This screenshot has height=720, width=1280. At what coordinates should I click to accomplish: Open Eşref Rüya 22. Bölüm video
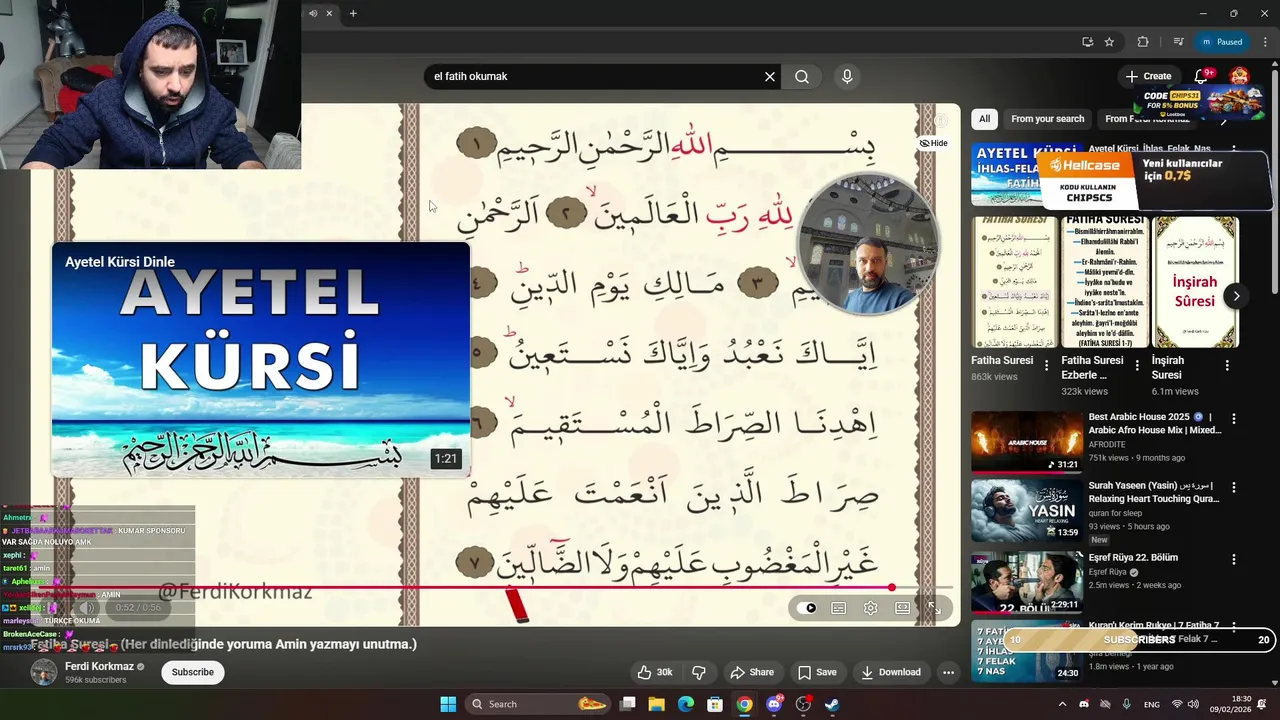[x=1027, y=582]
